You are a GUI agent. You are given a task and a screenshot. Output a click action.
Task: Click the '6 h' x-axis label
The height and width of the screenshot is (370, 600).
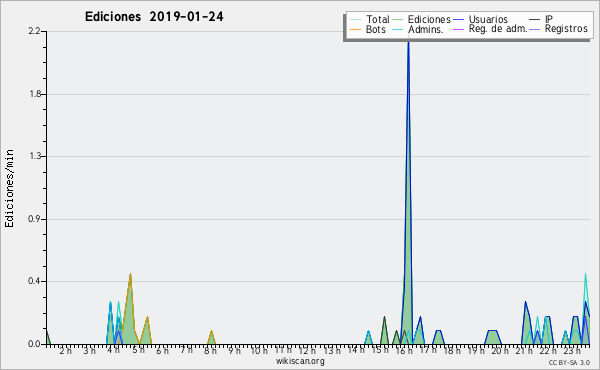(162, 351)
